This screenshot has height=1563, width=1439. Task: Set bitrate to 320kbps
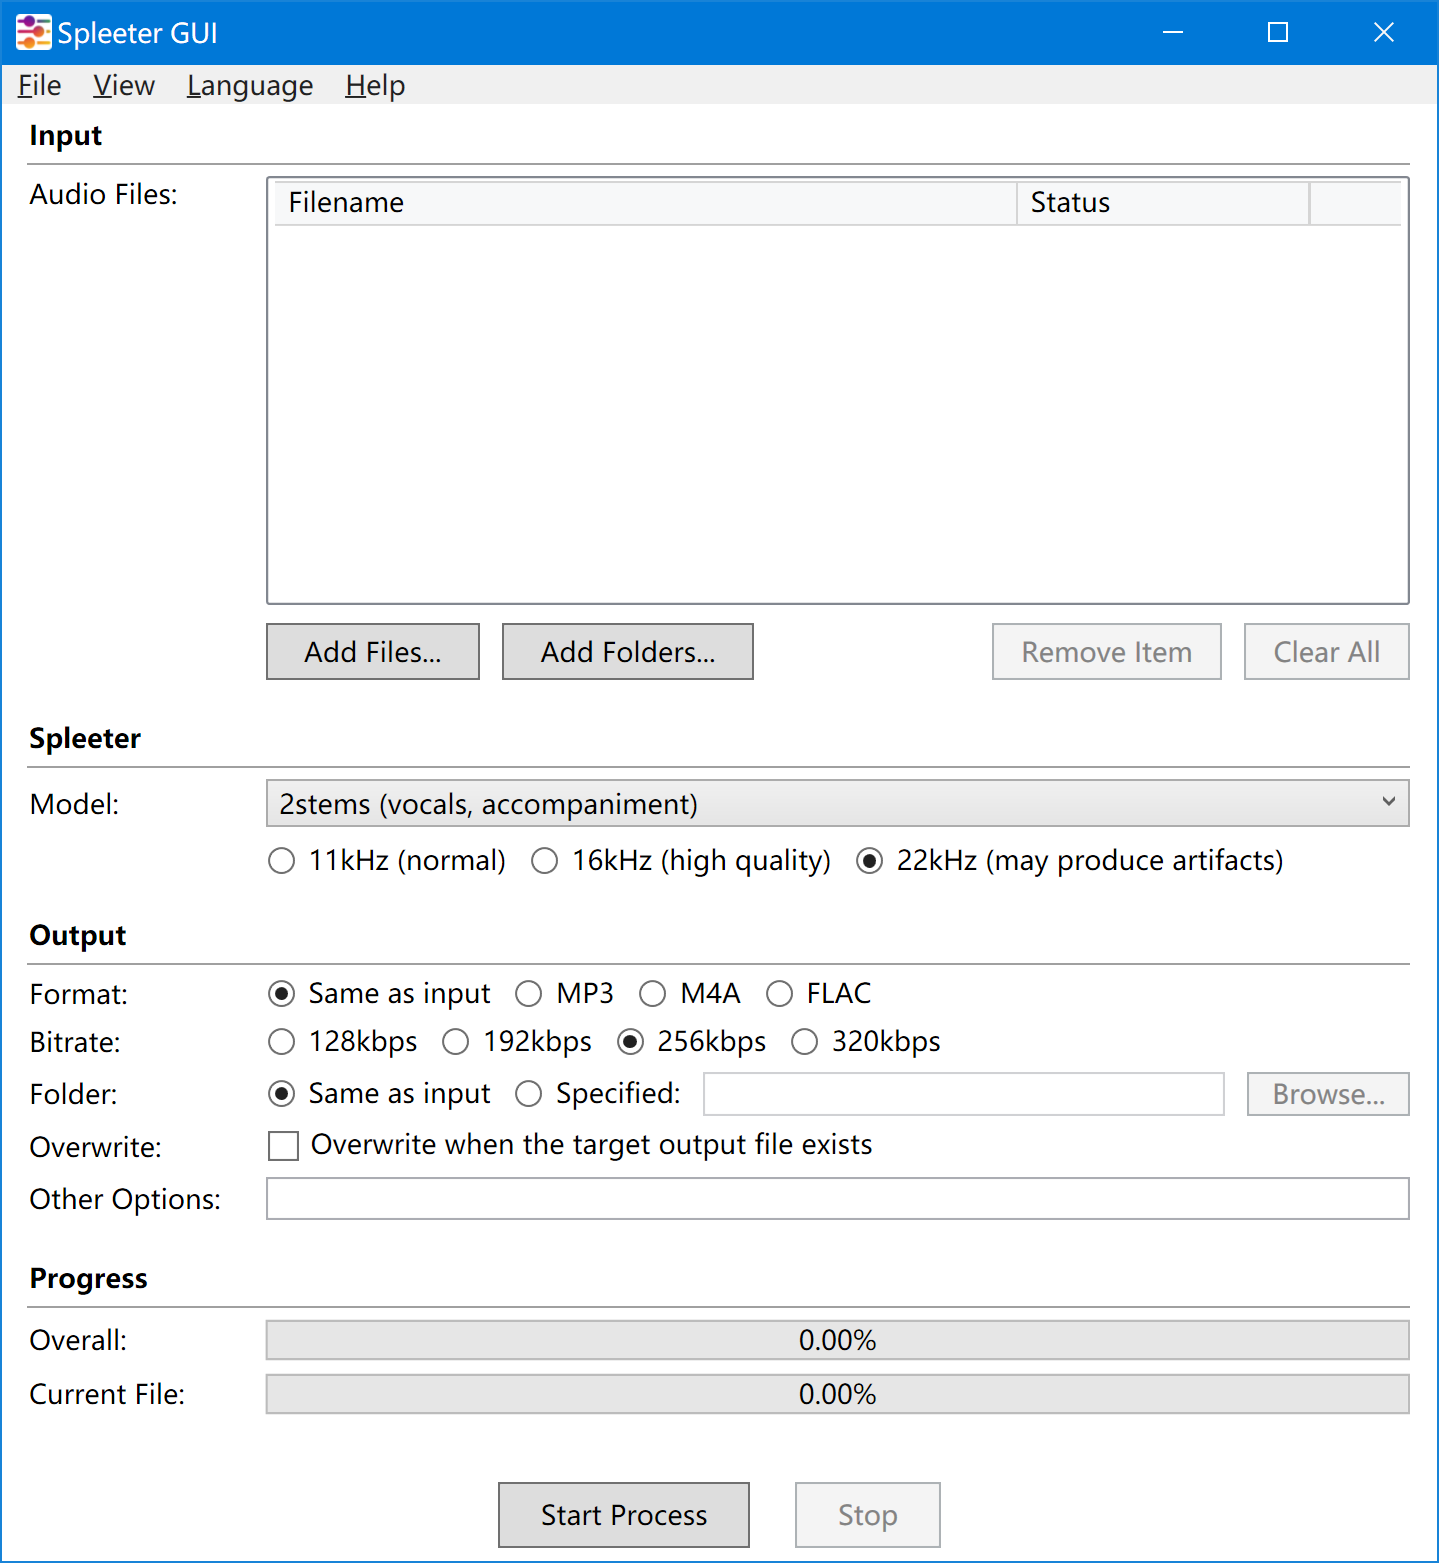[866, 1042]
